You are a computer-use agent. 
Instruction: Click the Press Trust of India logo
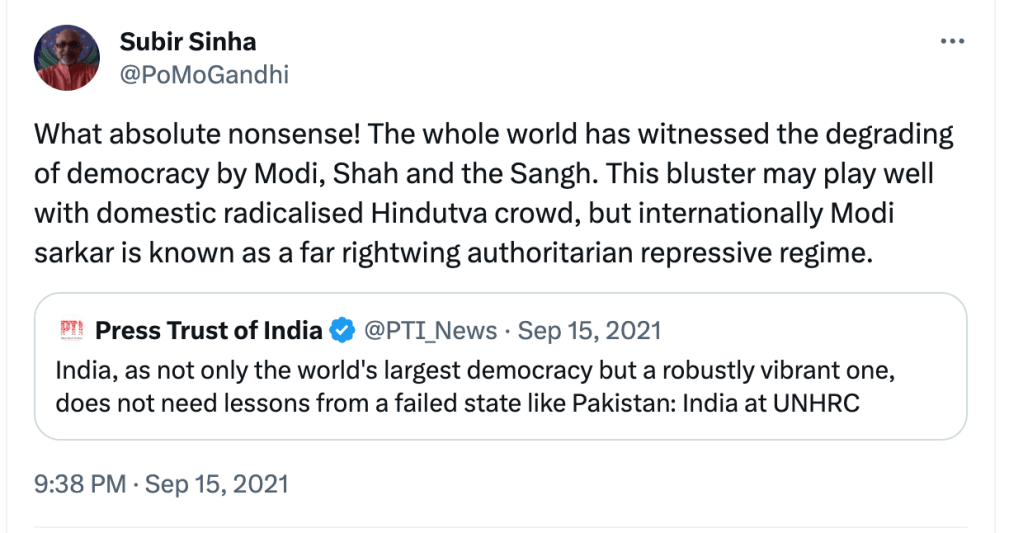[71, 329]
